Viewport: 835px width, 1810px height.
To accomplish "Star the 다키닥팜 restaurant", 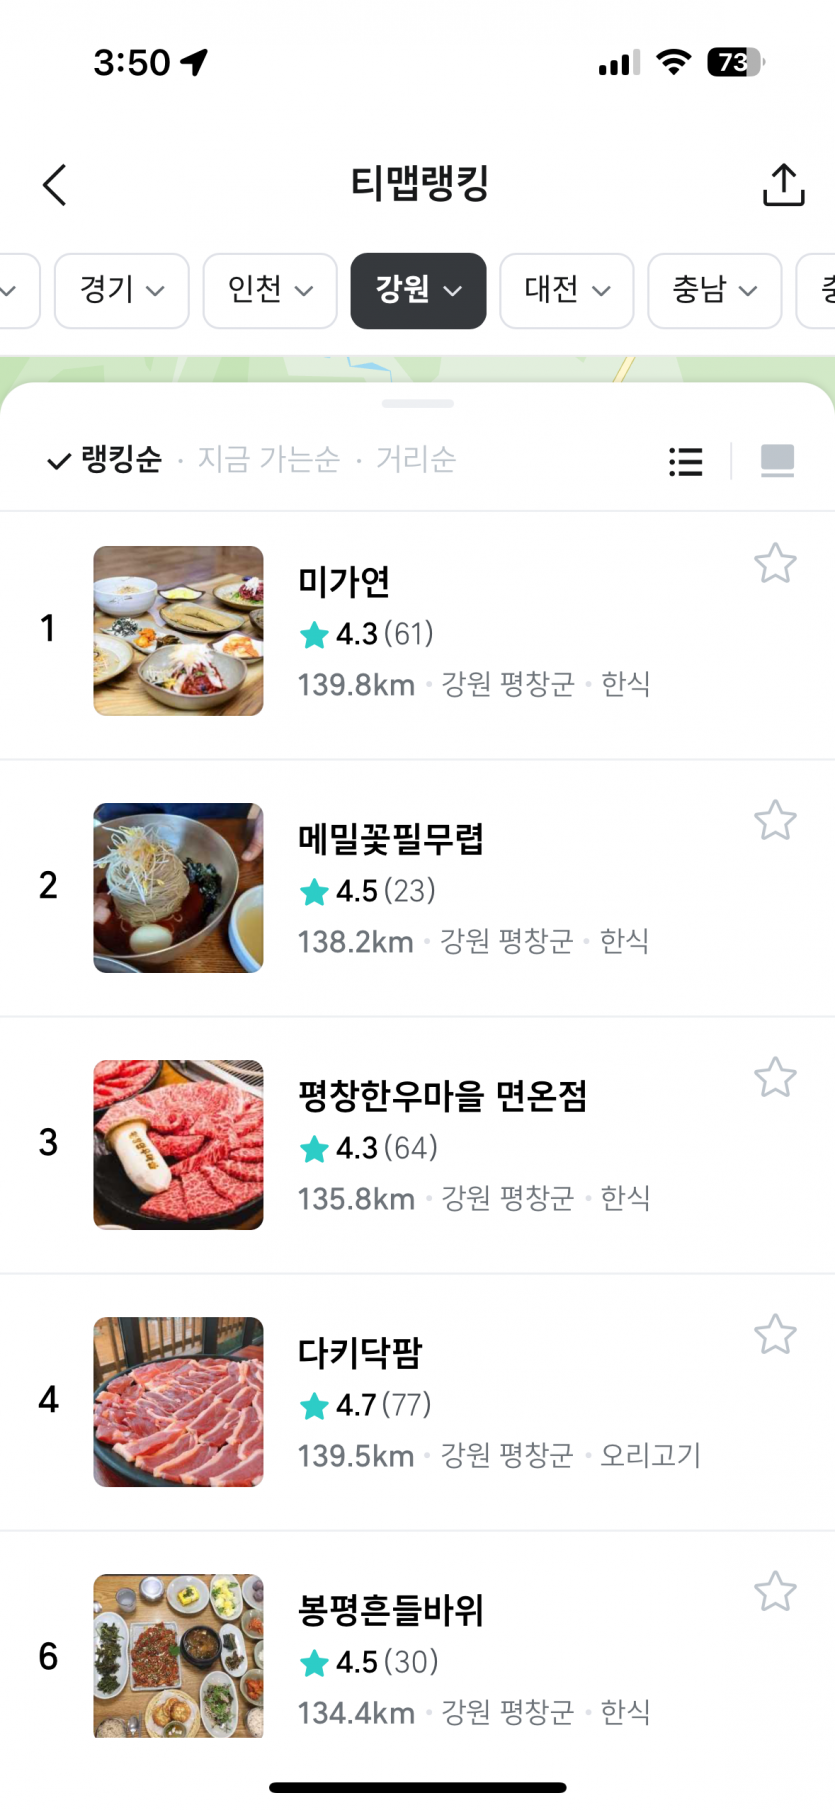I will [x=775, y=1335].
